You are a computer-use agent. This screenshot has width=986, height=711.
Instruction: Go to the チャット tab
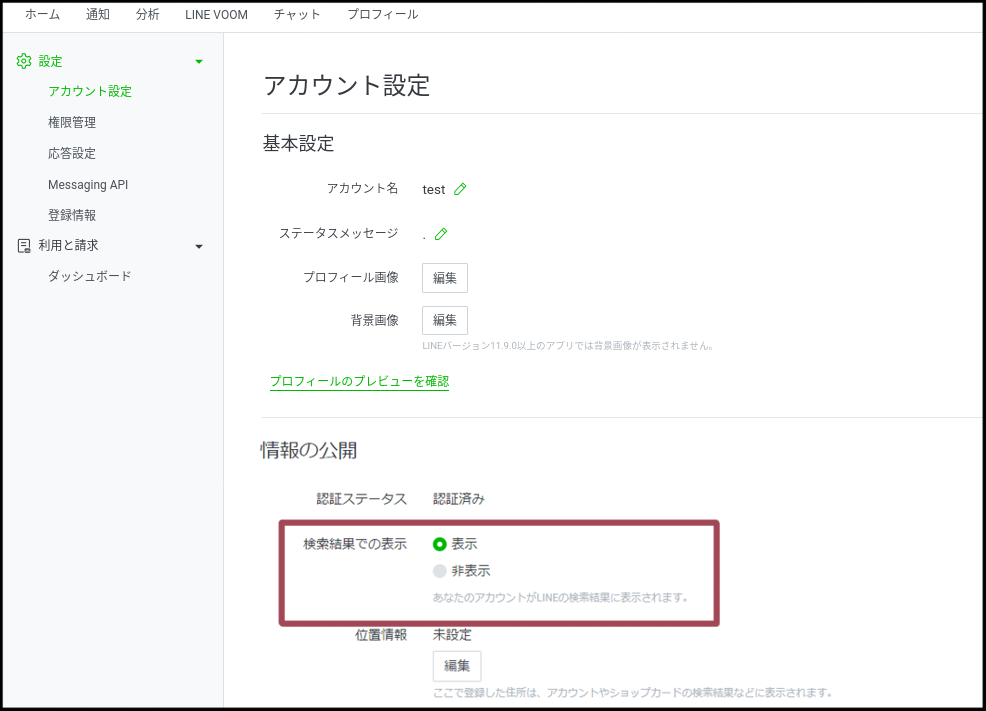(x=297, y=15)
